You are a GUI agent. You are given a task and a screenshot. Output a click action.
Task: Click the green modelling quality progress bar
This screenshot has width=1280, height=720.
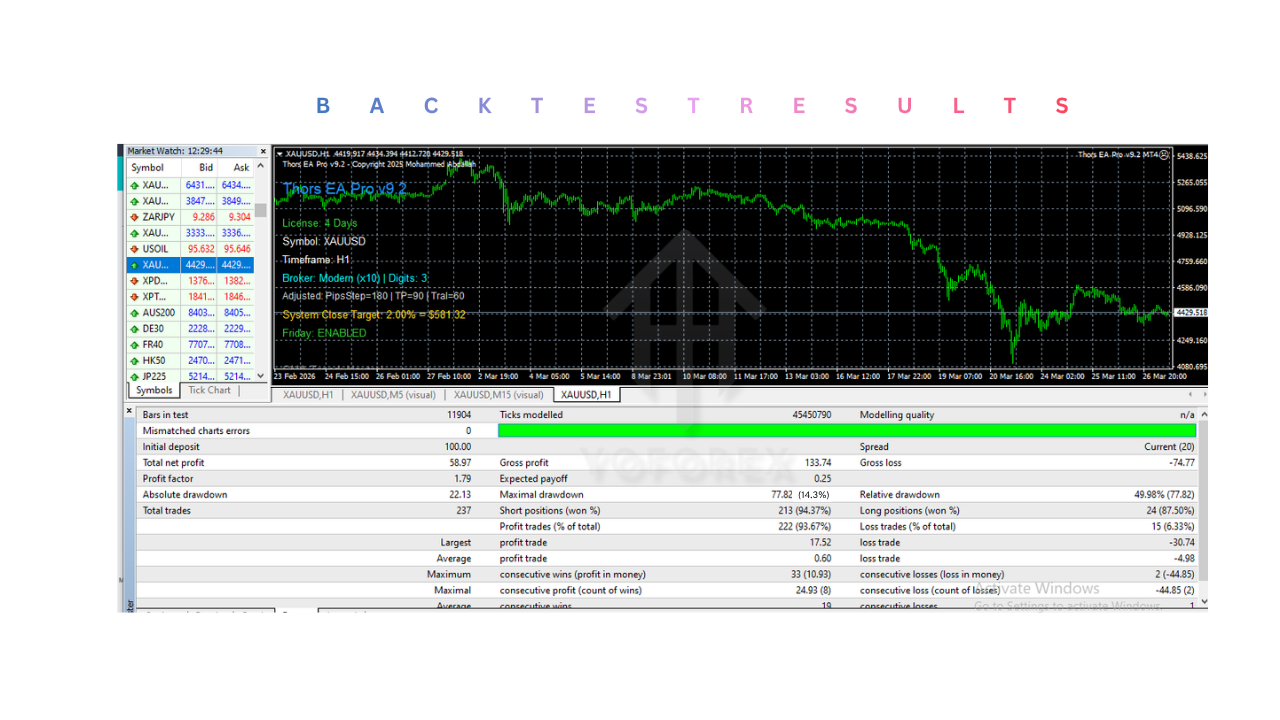(846, 430)
